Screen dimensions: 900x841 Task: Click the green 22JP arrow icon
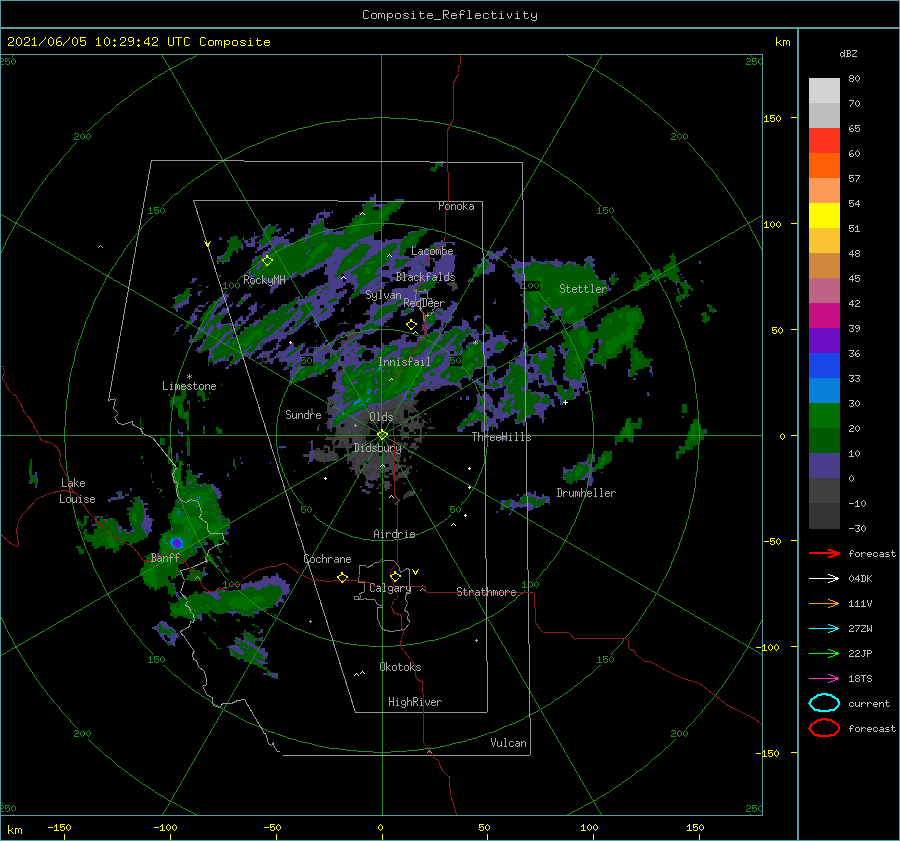[x=824, y=653]
